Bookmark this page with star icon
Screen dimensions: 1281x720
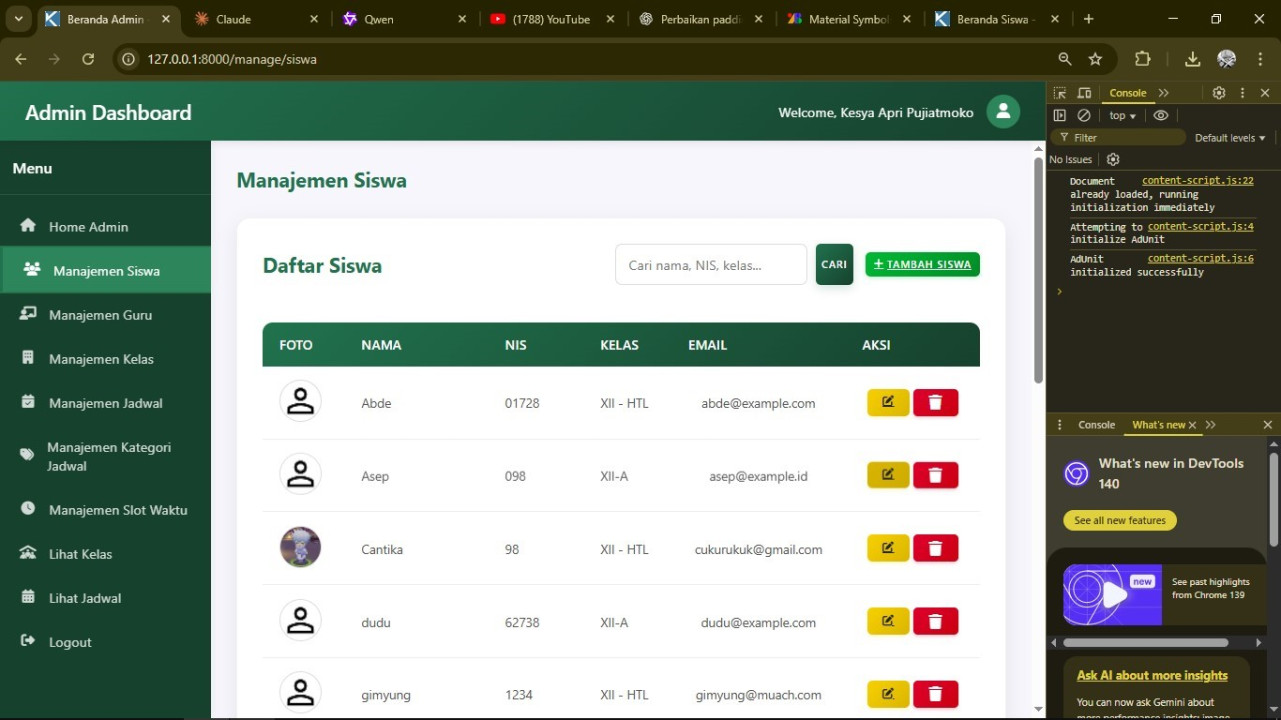tap(1095, 59)
